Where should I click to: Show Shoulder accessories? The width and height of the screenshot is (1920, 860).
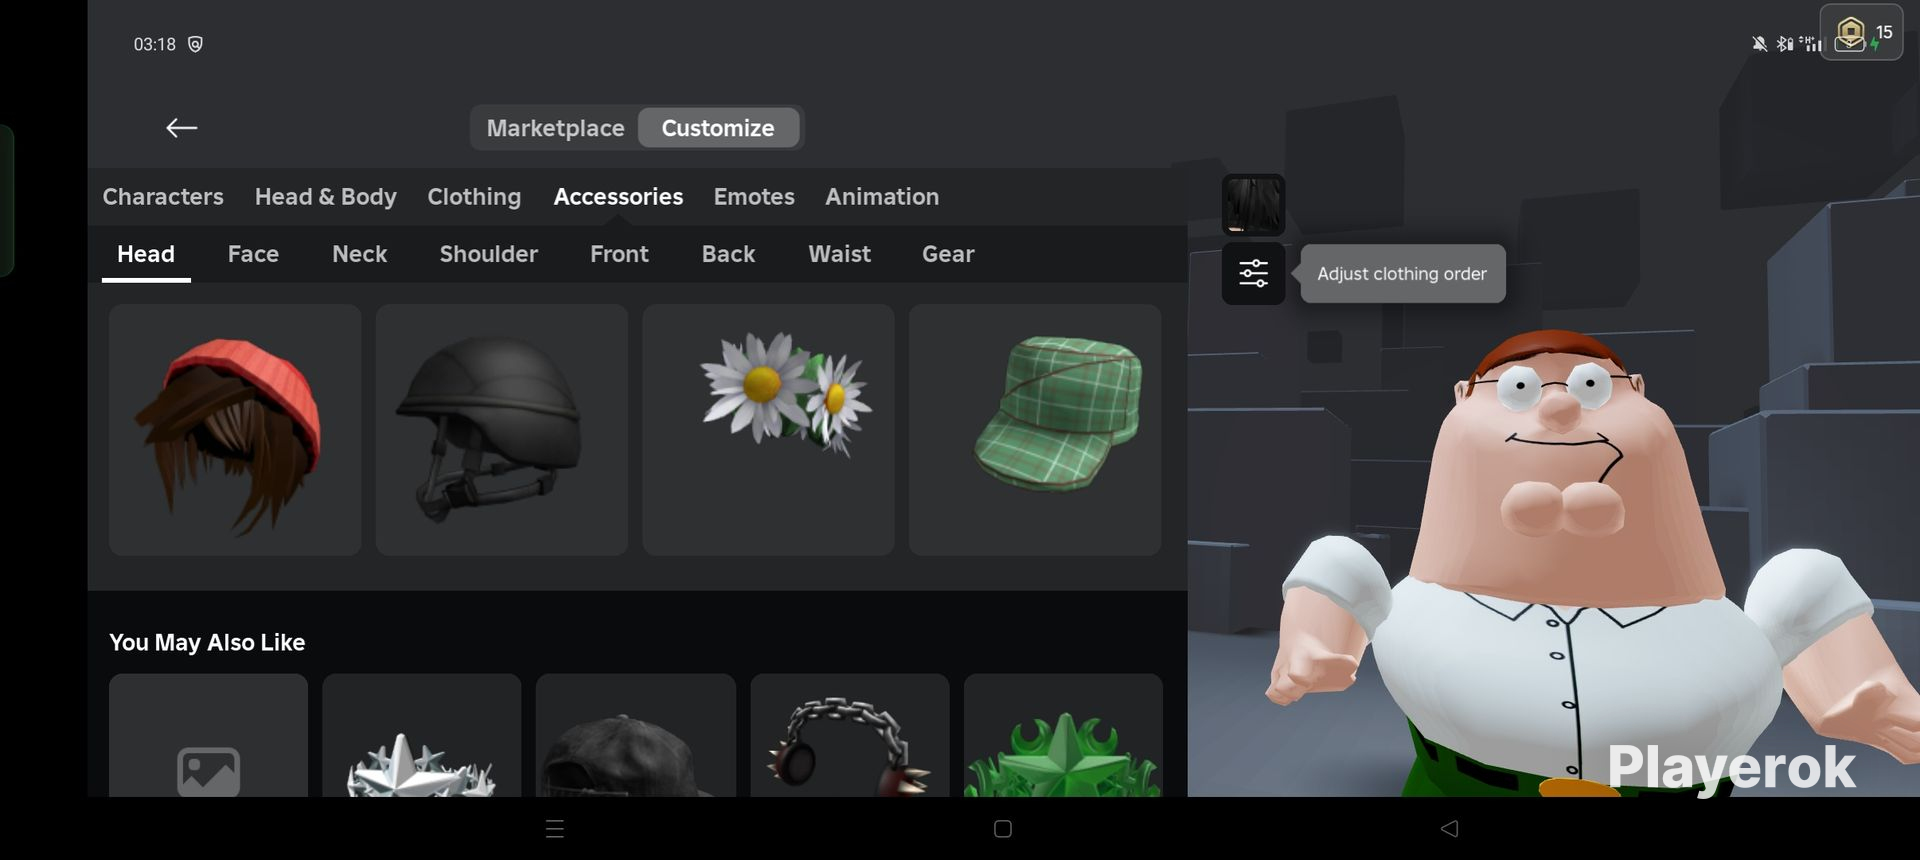point(489,254)
